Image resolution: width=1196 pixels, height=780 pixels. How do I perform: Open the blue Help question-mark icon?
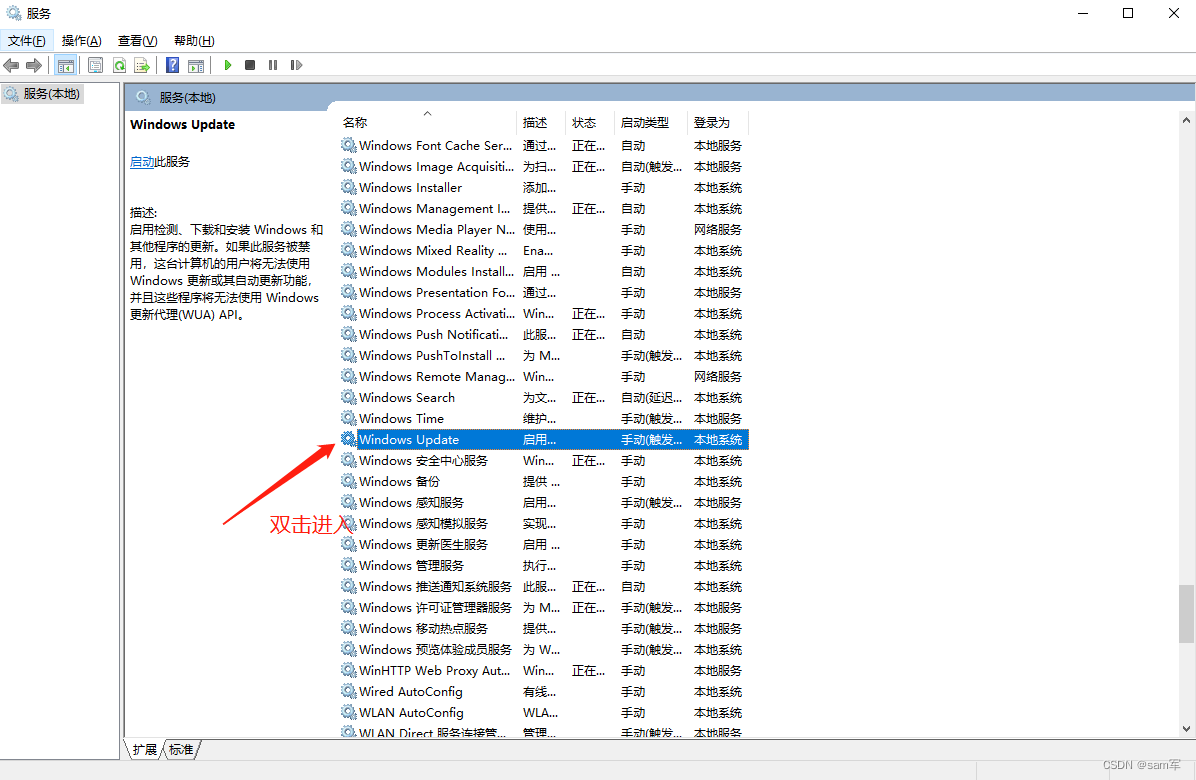pyautogui.click(x=173, y=66)
